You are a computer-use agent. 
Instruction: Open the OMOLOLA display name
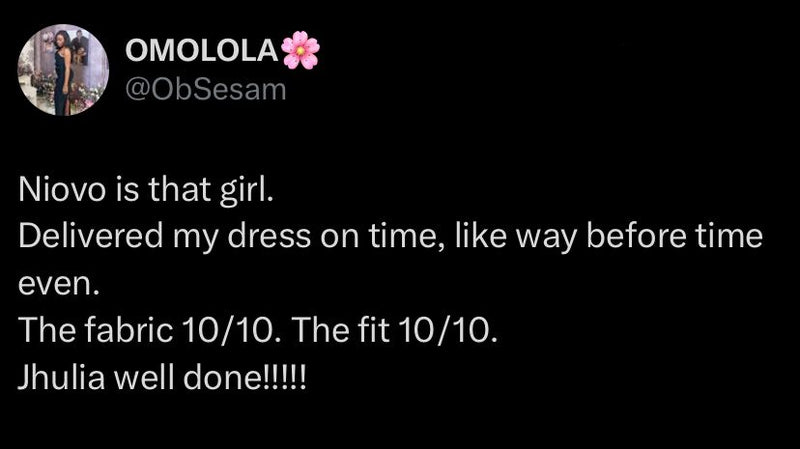(x=202, y=52)
